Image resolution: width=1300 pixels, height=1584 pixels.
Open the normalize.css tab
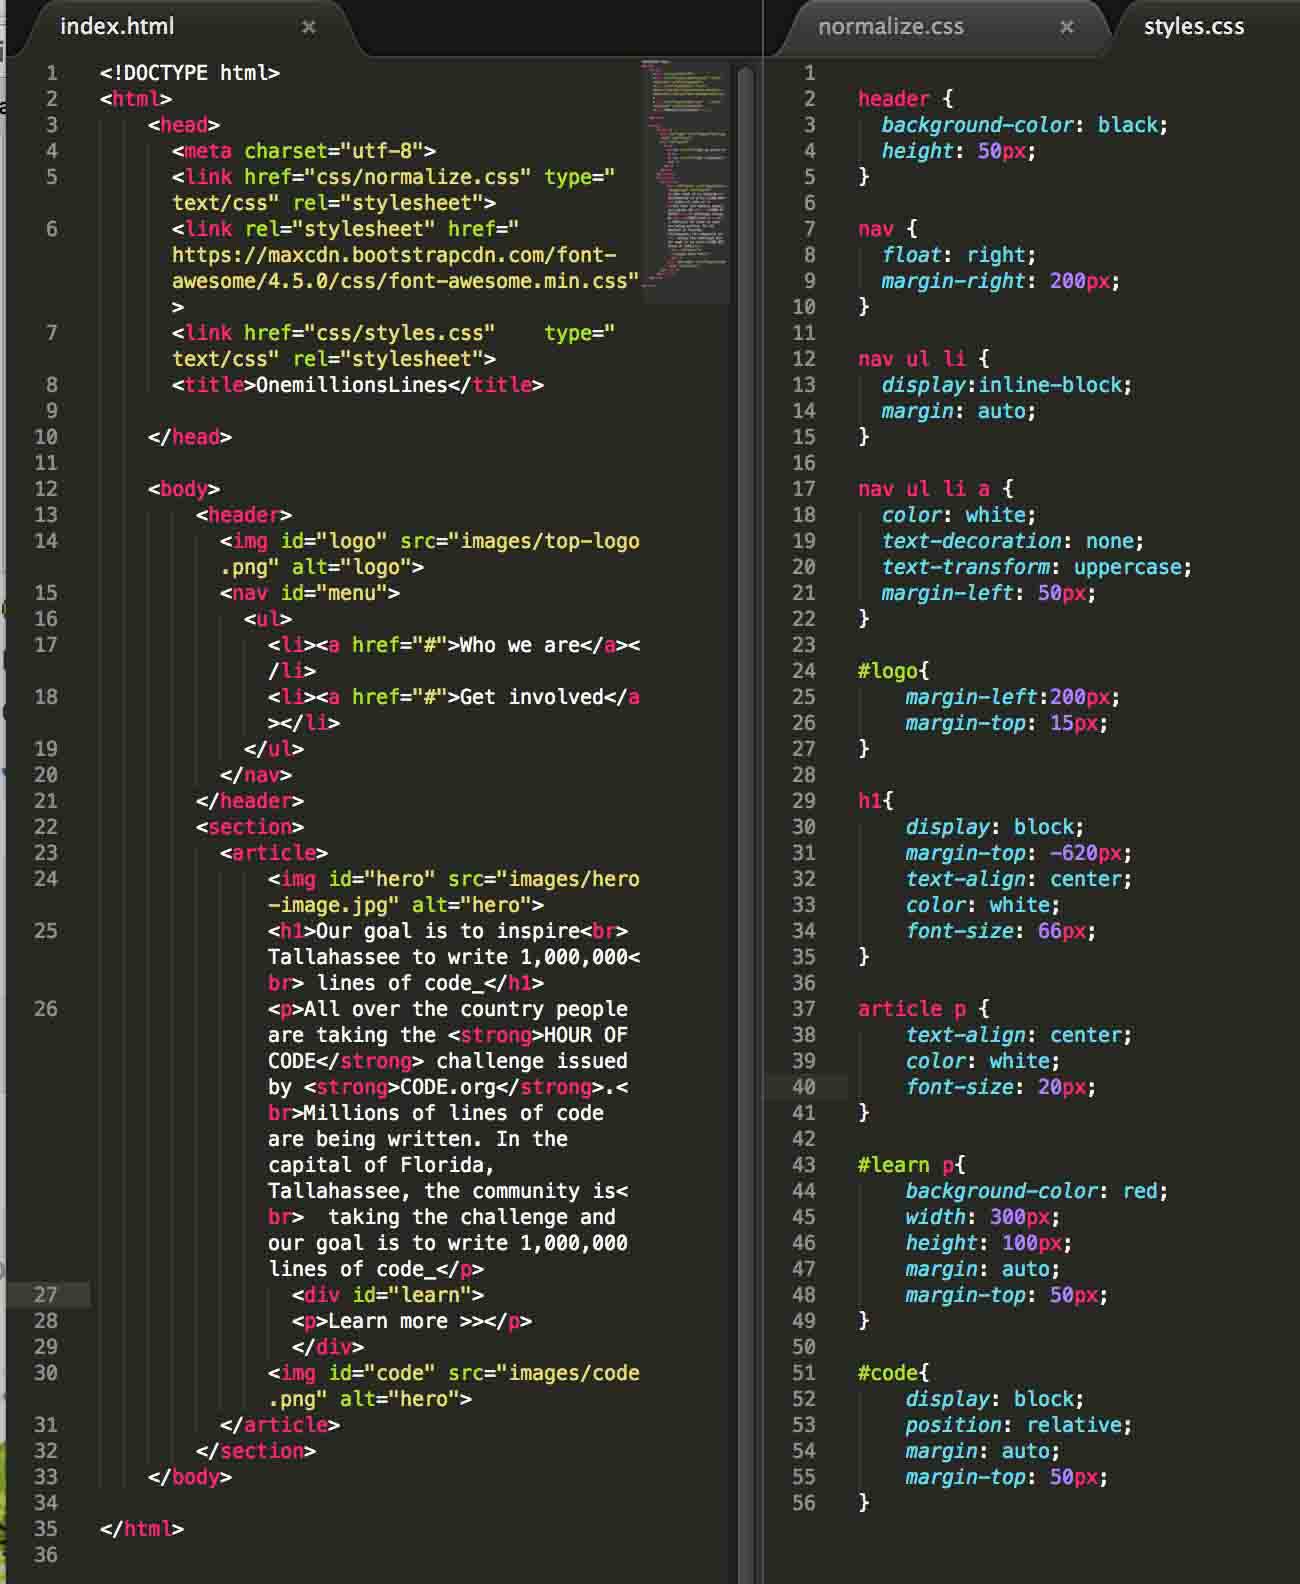pos(890,27)
